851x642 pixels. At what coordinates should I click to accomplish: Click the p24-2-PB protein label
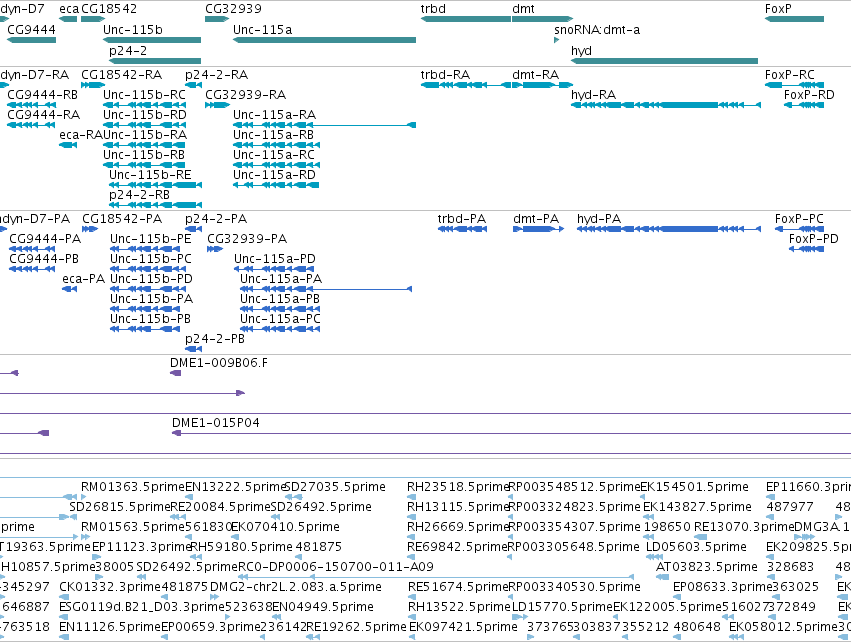[x=215, y=339]
